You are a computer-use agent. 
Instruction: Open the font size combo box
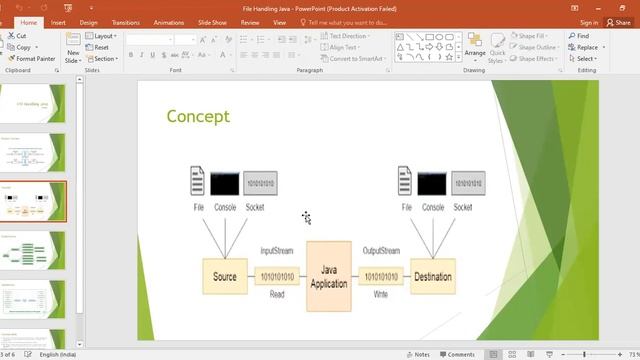tap(185, 40)
